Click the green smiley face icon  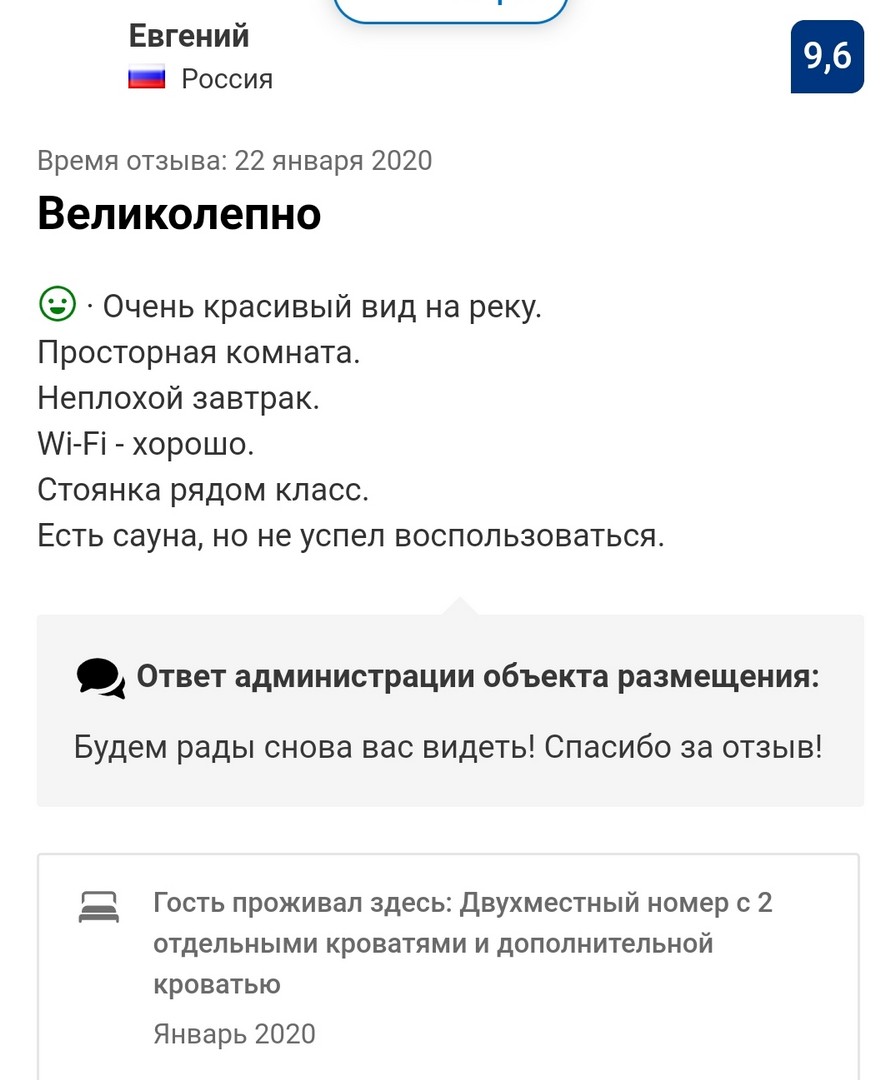point(57,304)
